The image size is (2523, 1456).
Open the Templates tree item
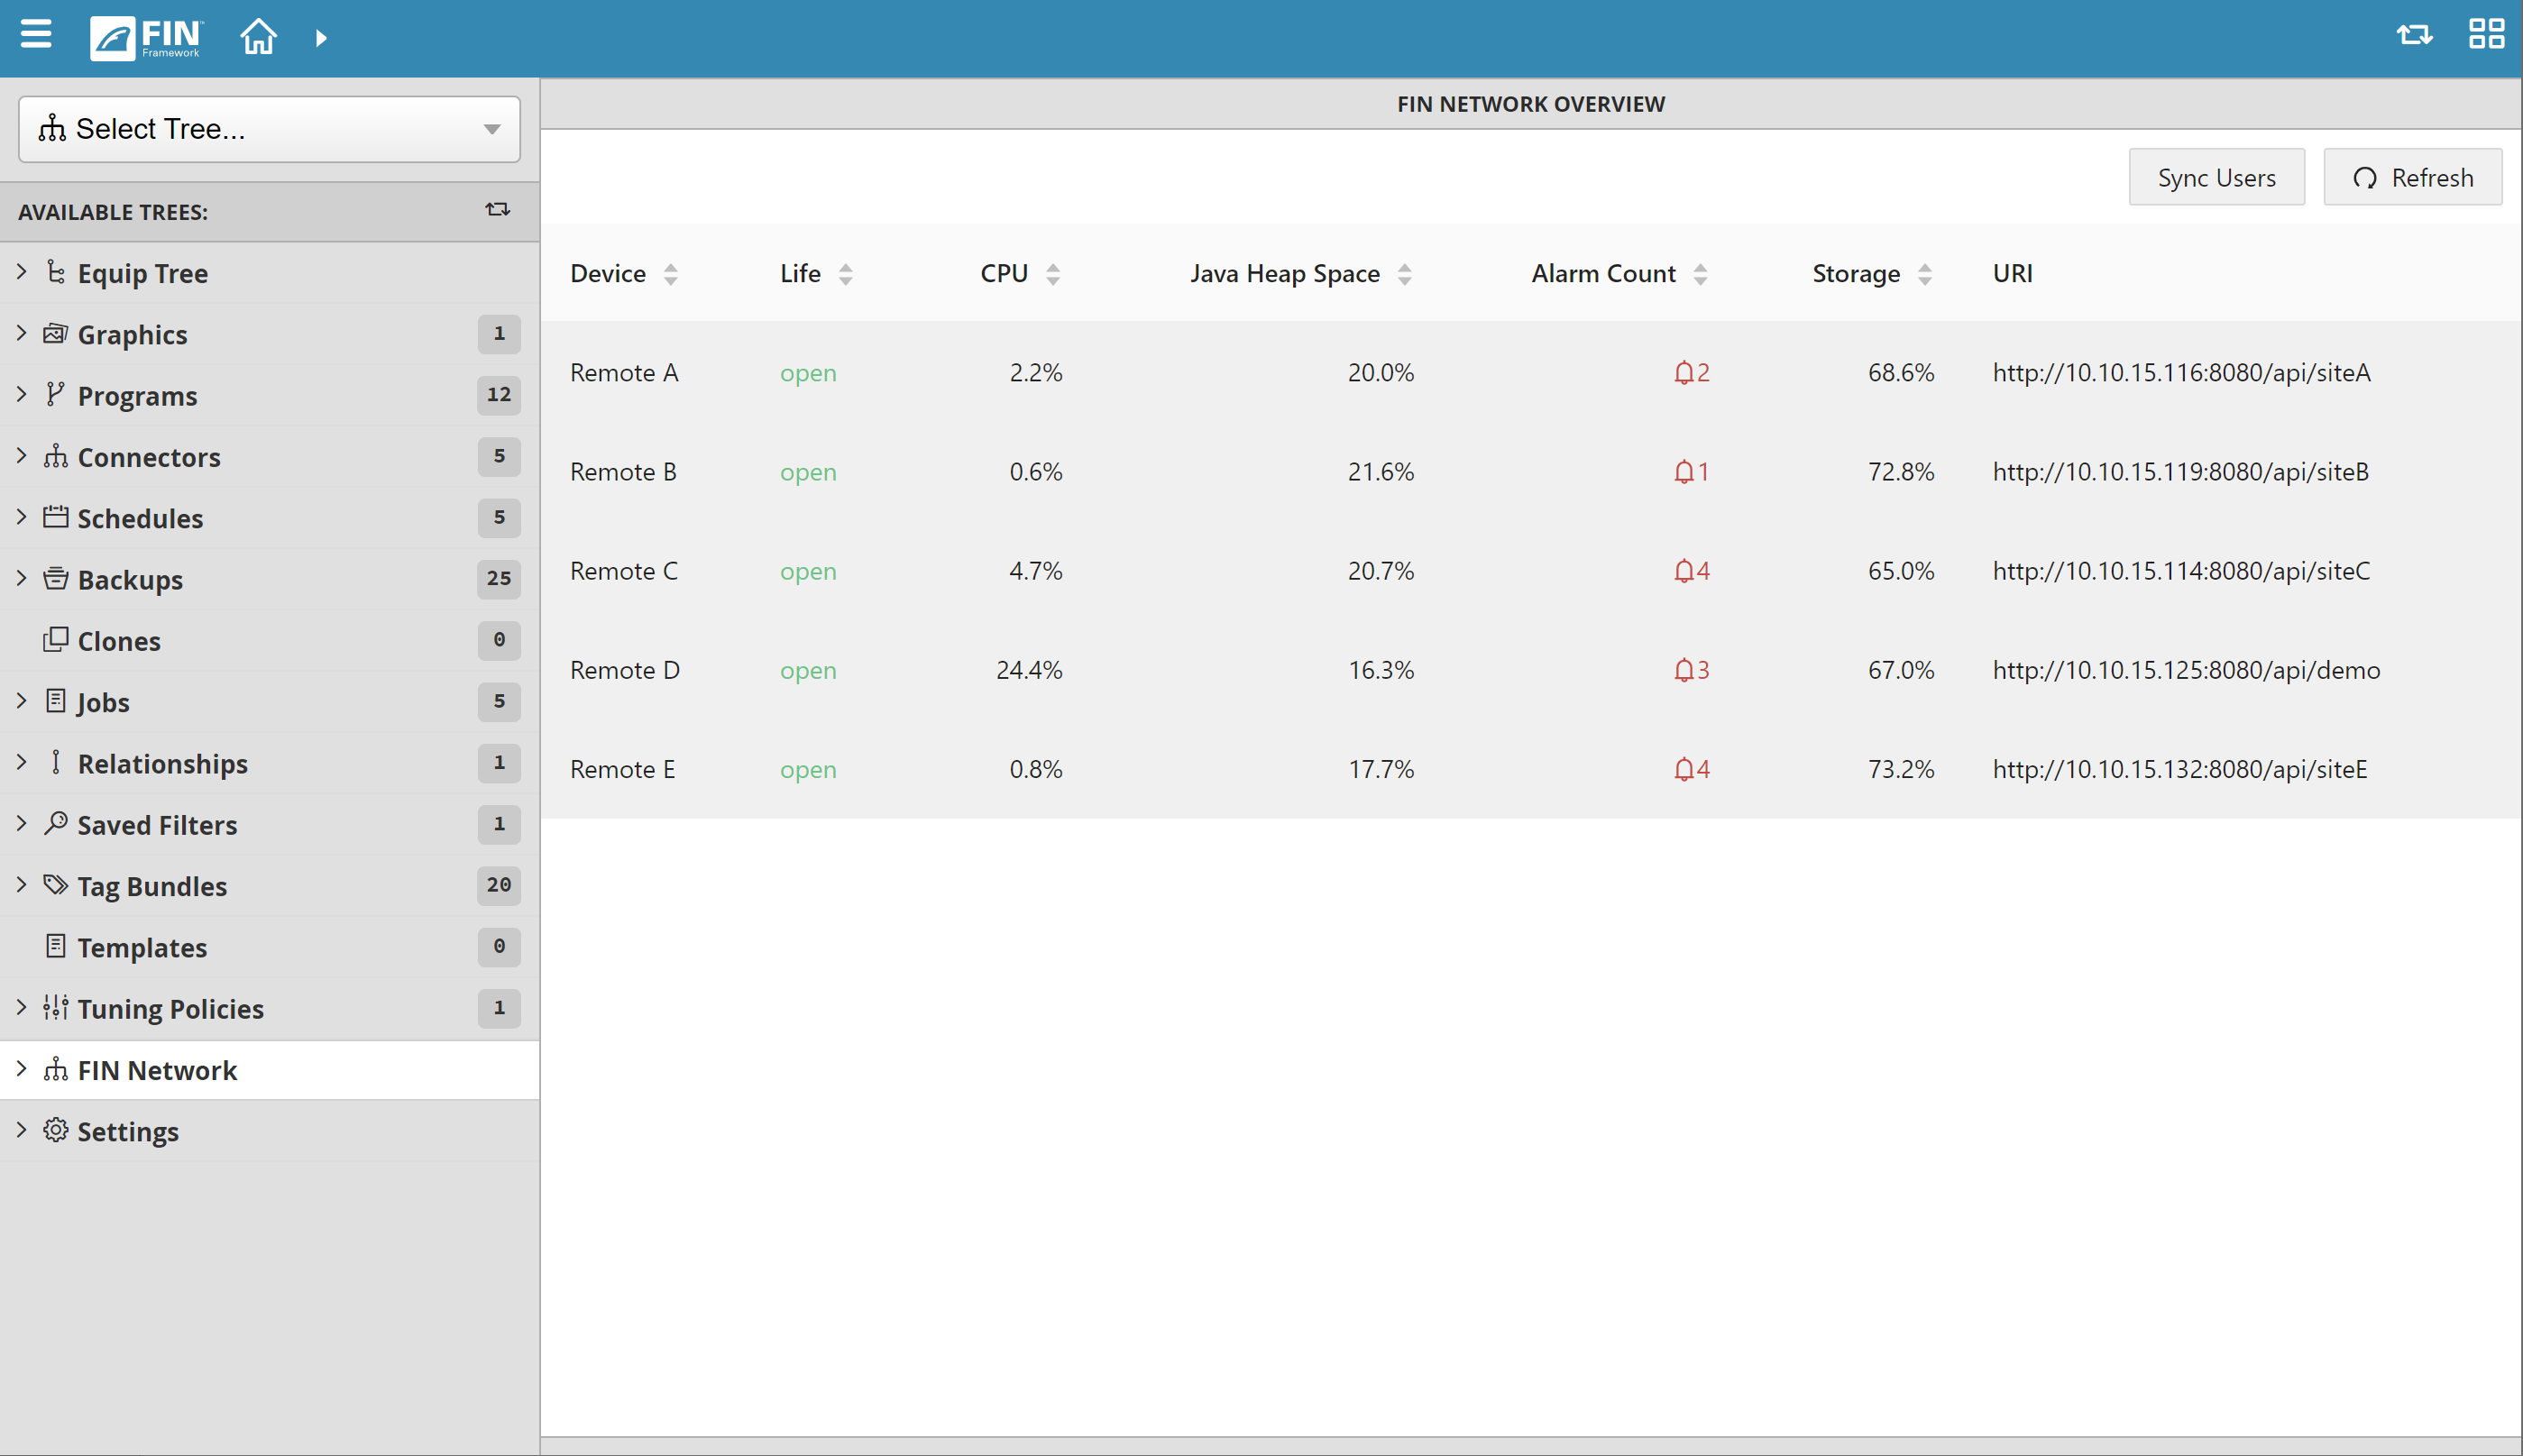tap(142, 947)
